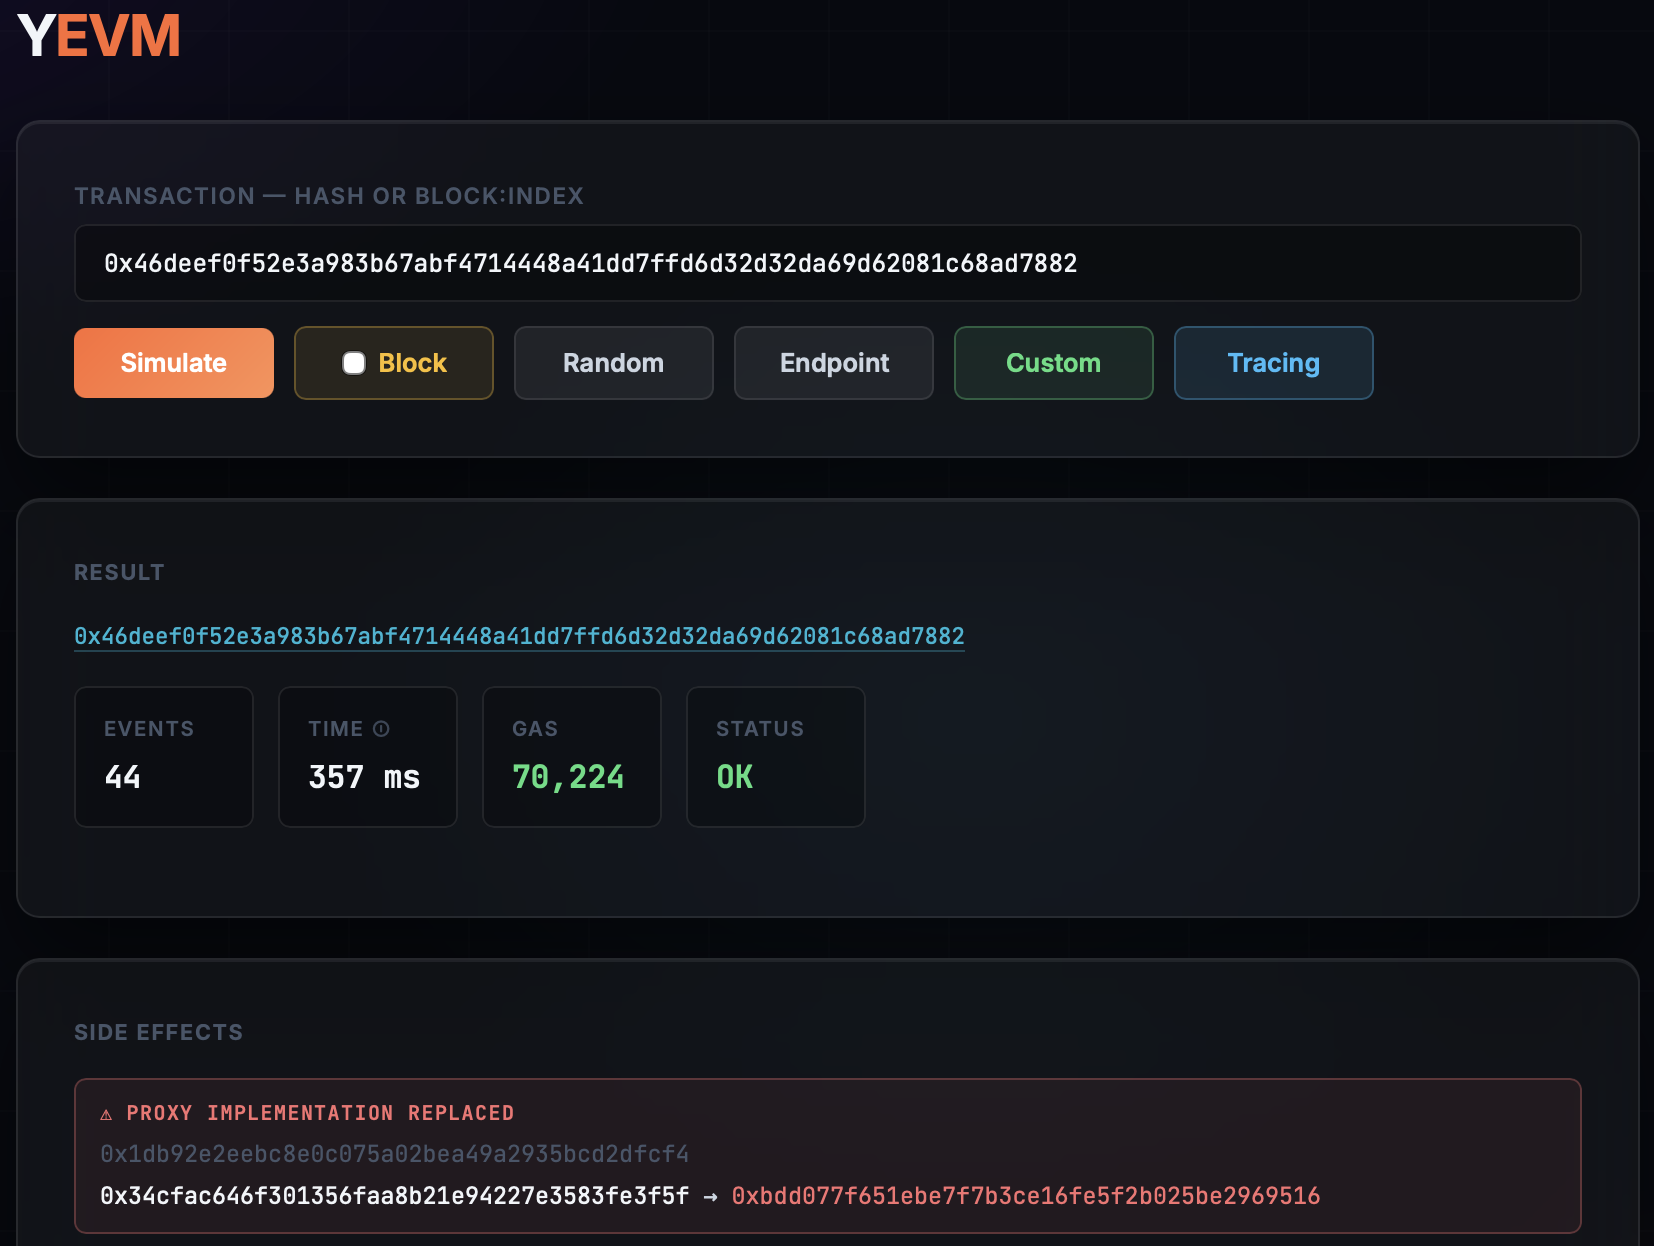
Task: Click the Events count 44
Action: coord(123,777)
